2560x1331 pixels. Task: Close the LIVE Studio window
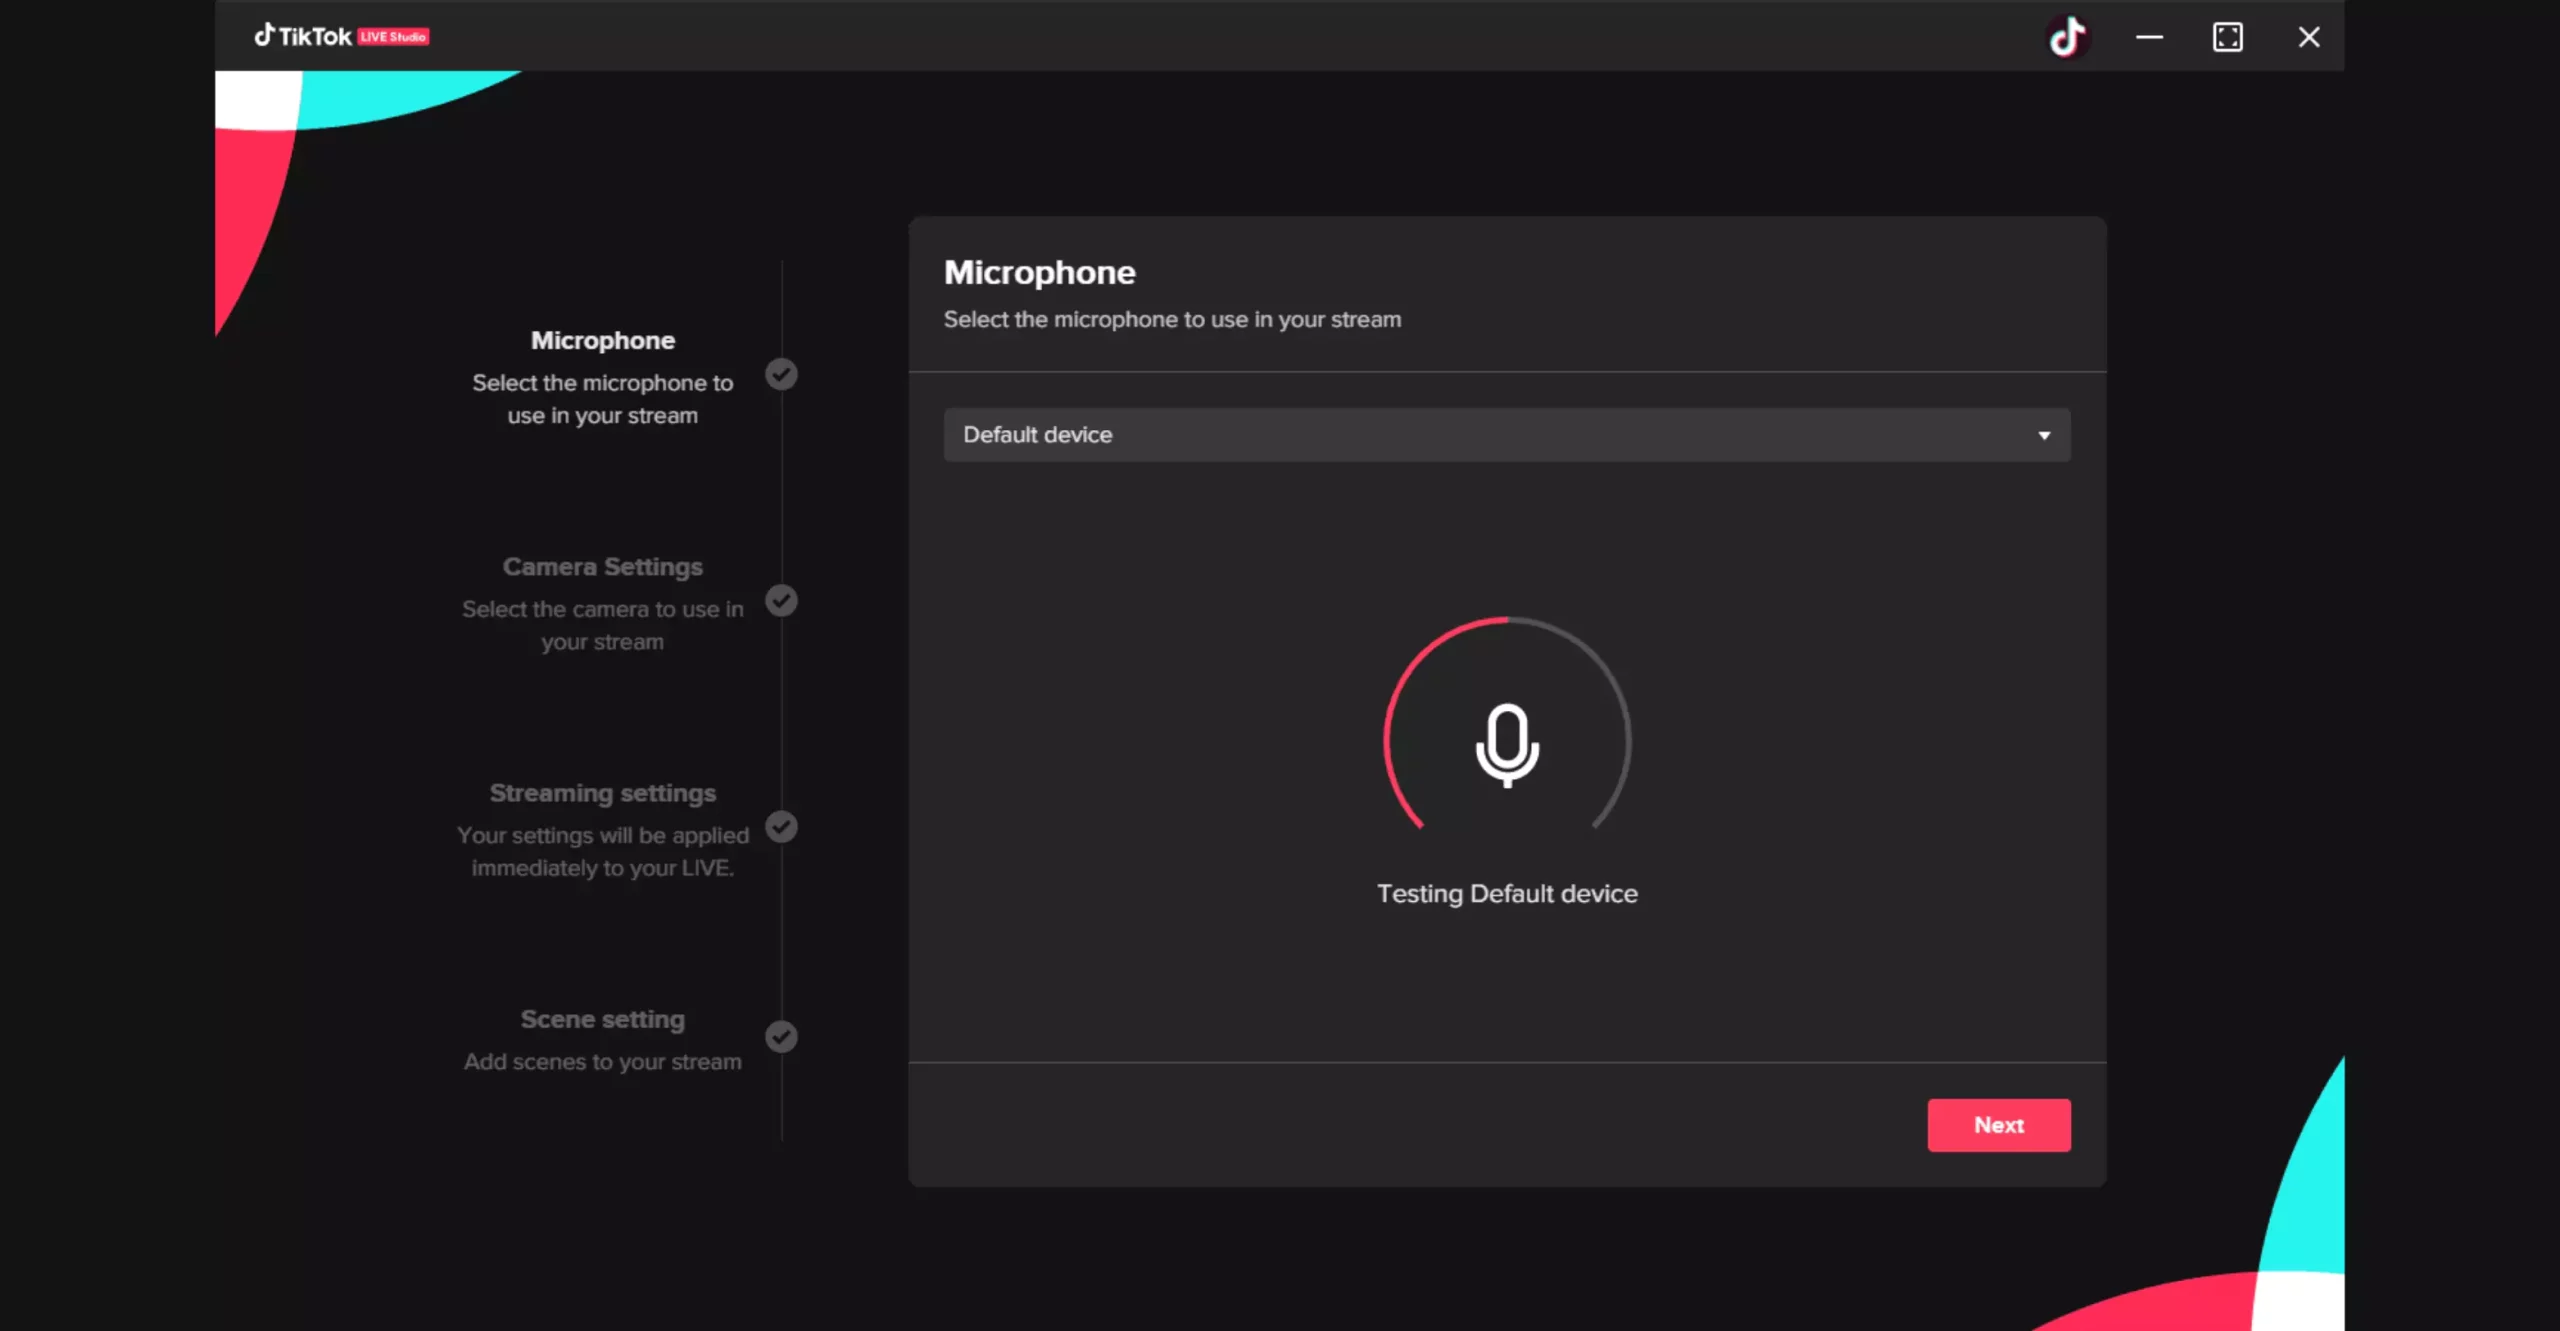click(x=2308, y=38)
